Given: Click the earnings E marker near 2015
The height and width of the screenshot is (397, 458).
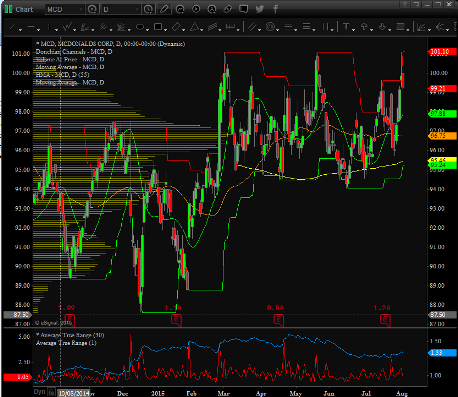Looking at the screenshot, I should click(176, 320).
